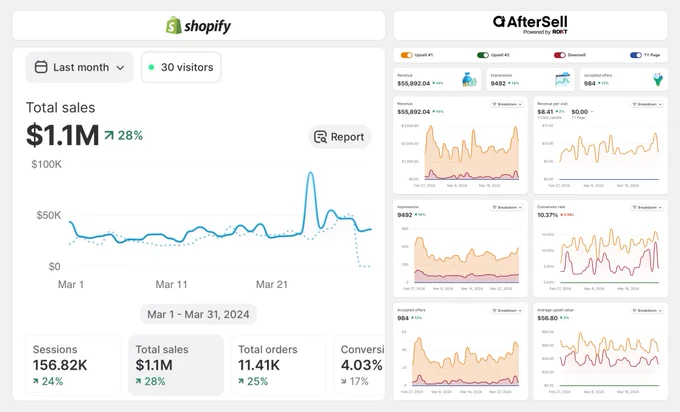Click the Conversion rate line chart

609,256
